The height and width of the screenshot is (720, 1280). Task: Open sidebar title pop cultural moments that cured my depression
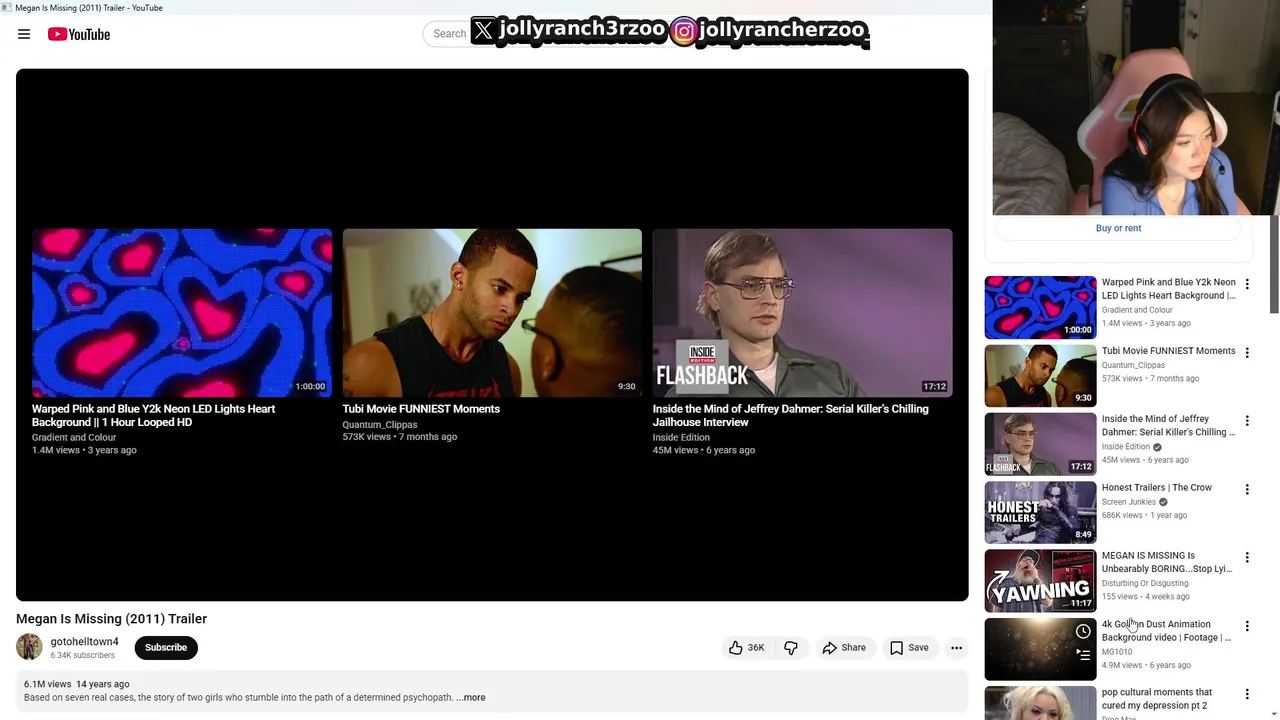(x=1157, y=699)
